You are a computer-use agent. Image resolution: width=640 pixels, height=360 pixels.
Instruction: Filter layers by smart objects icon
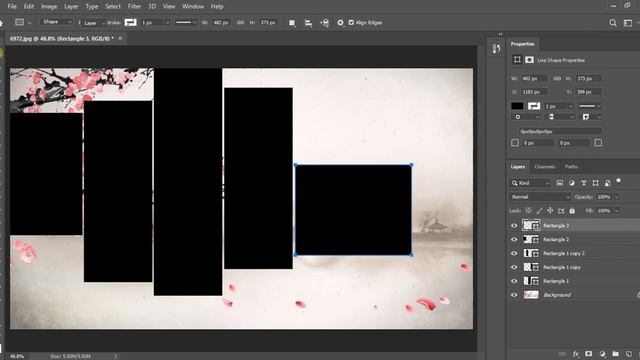(607, 183)
